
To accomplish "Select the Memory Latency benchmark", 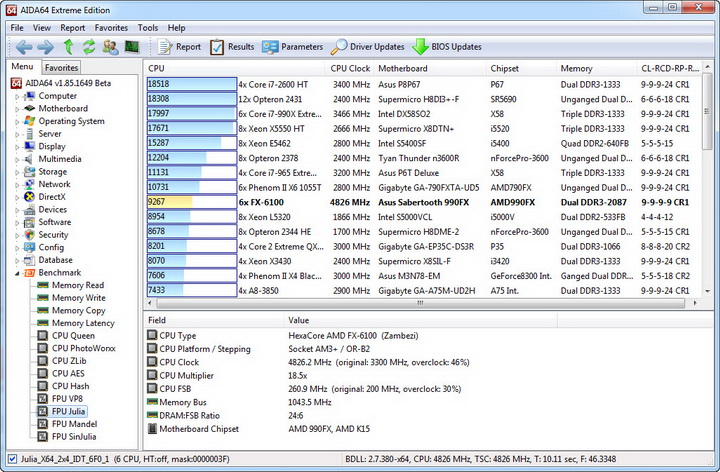I will coord(83,323).
